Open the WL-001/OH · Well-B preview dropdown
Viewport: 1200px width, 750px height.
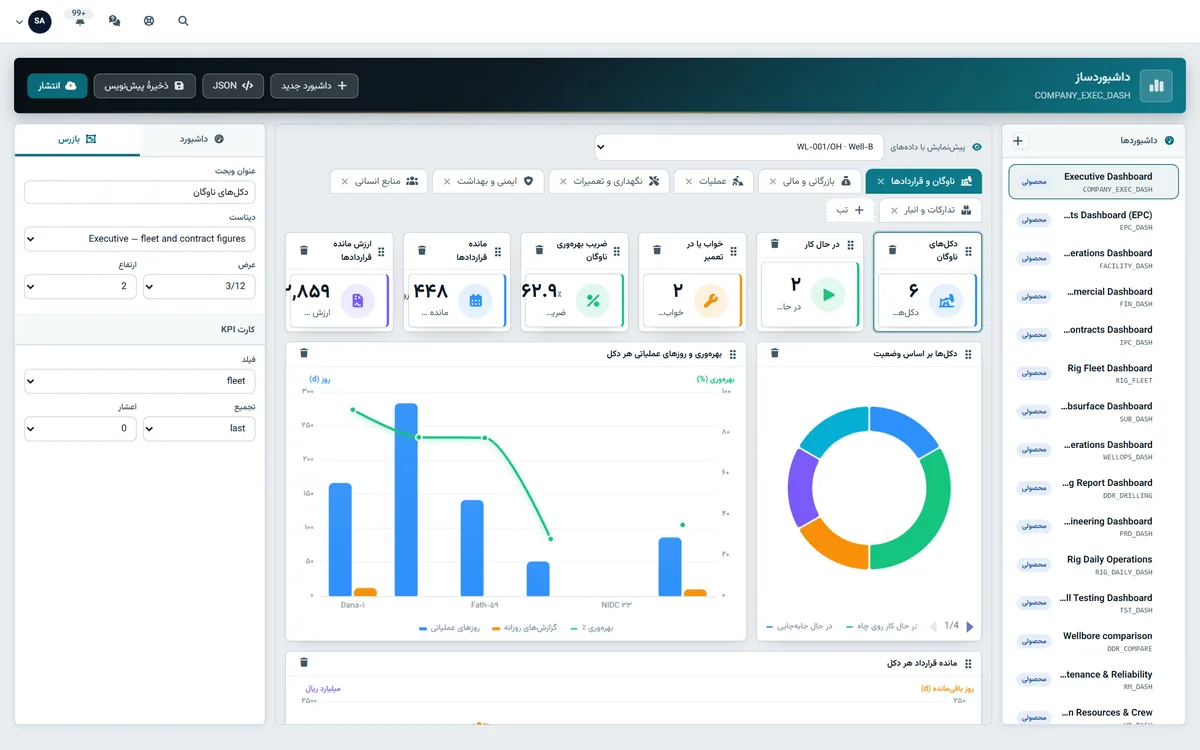(739, 147)
